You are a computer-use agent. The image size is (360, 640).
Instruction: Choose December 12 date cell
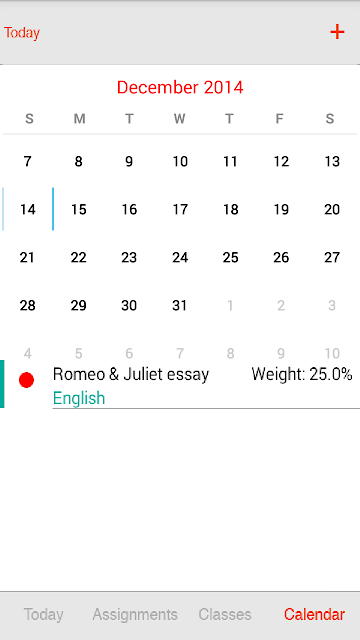pyautogui.click(x=281, y=162)
